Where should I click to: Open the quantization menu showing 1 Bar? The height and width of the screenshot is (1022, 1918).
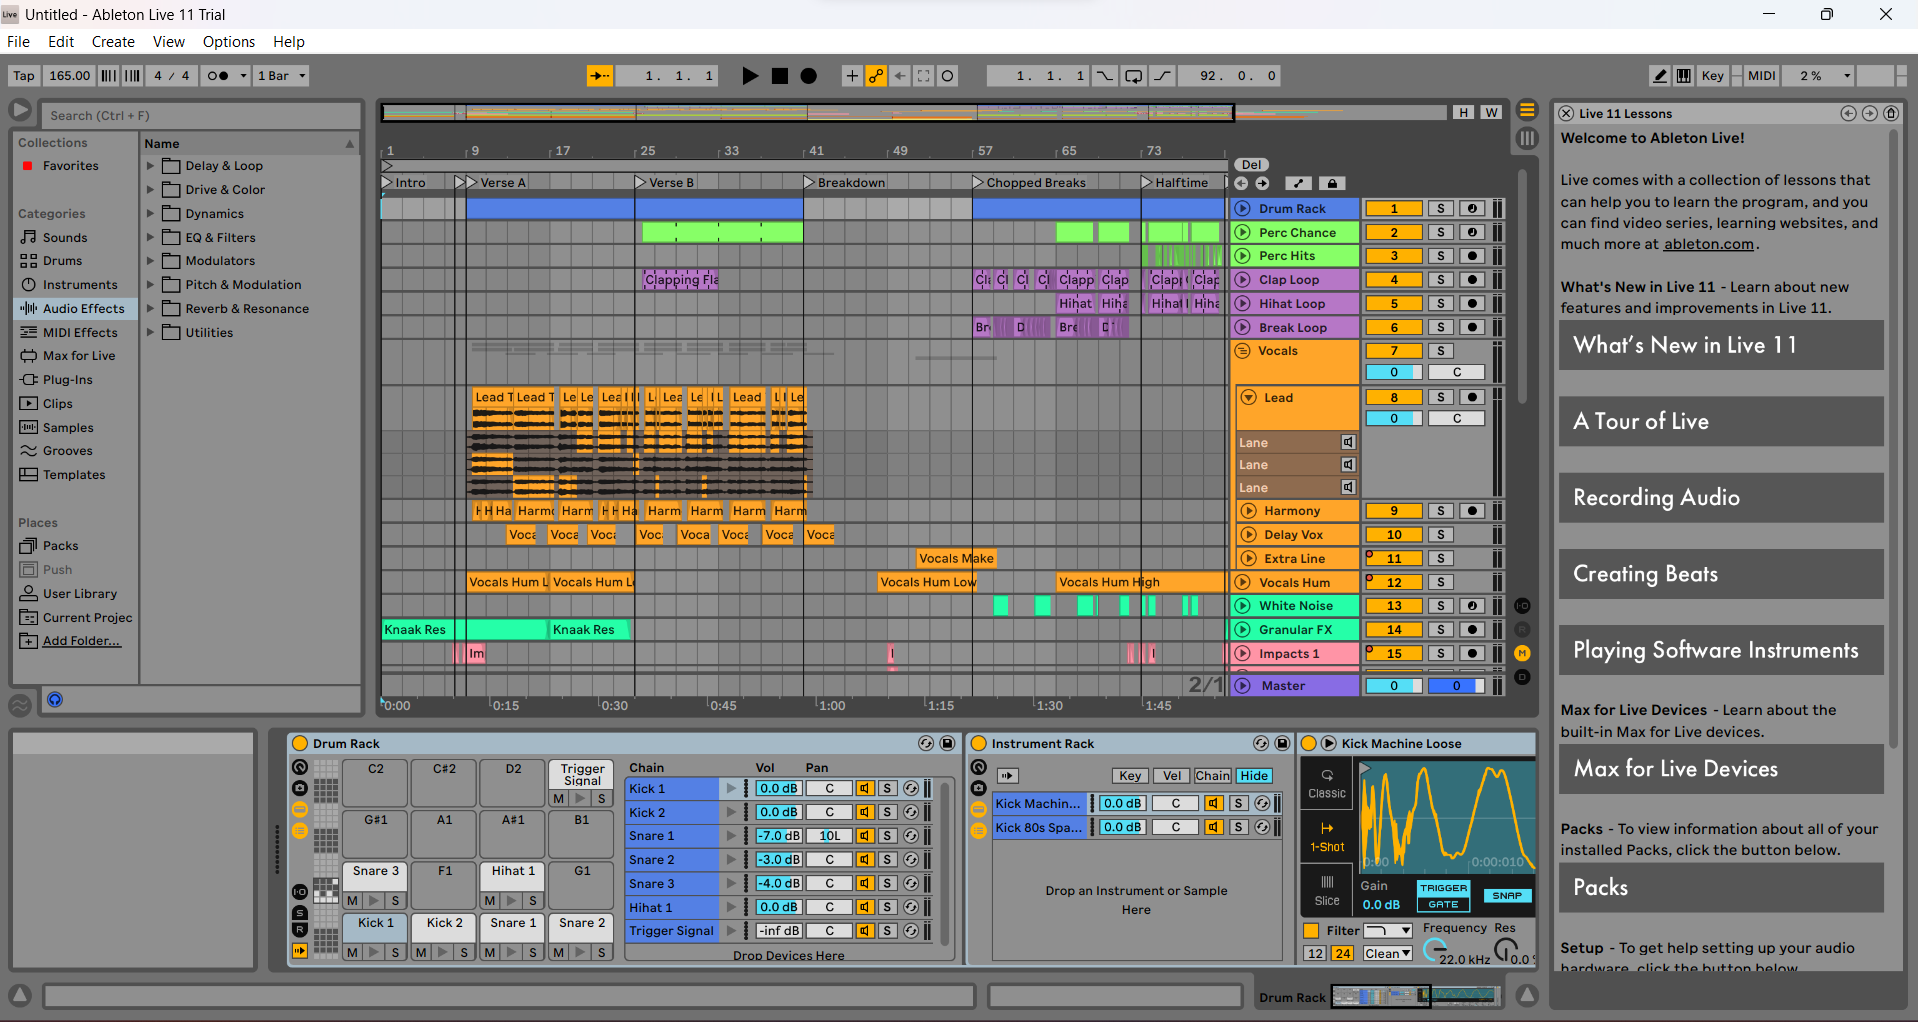point(282,76)
